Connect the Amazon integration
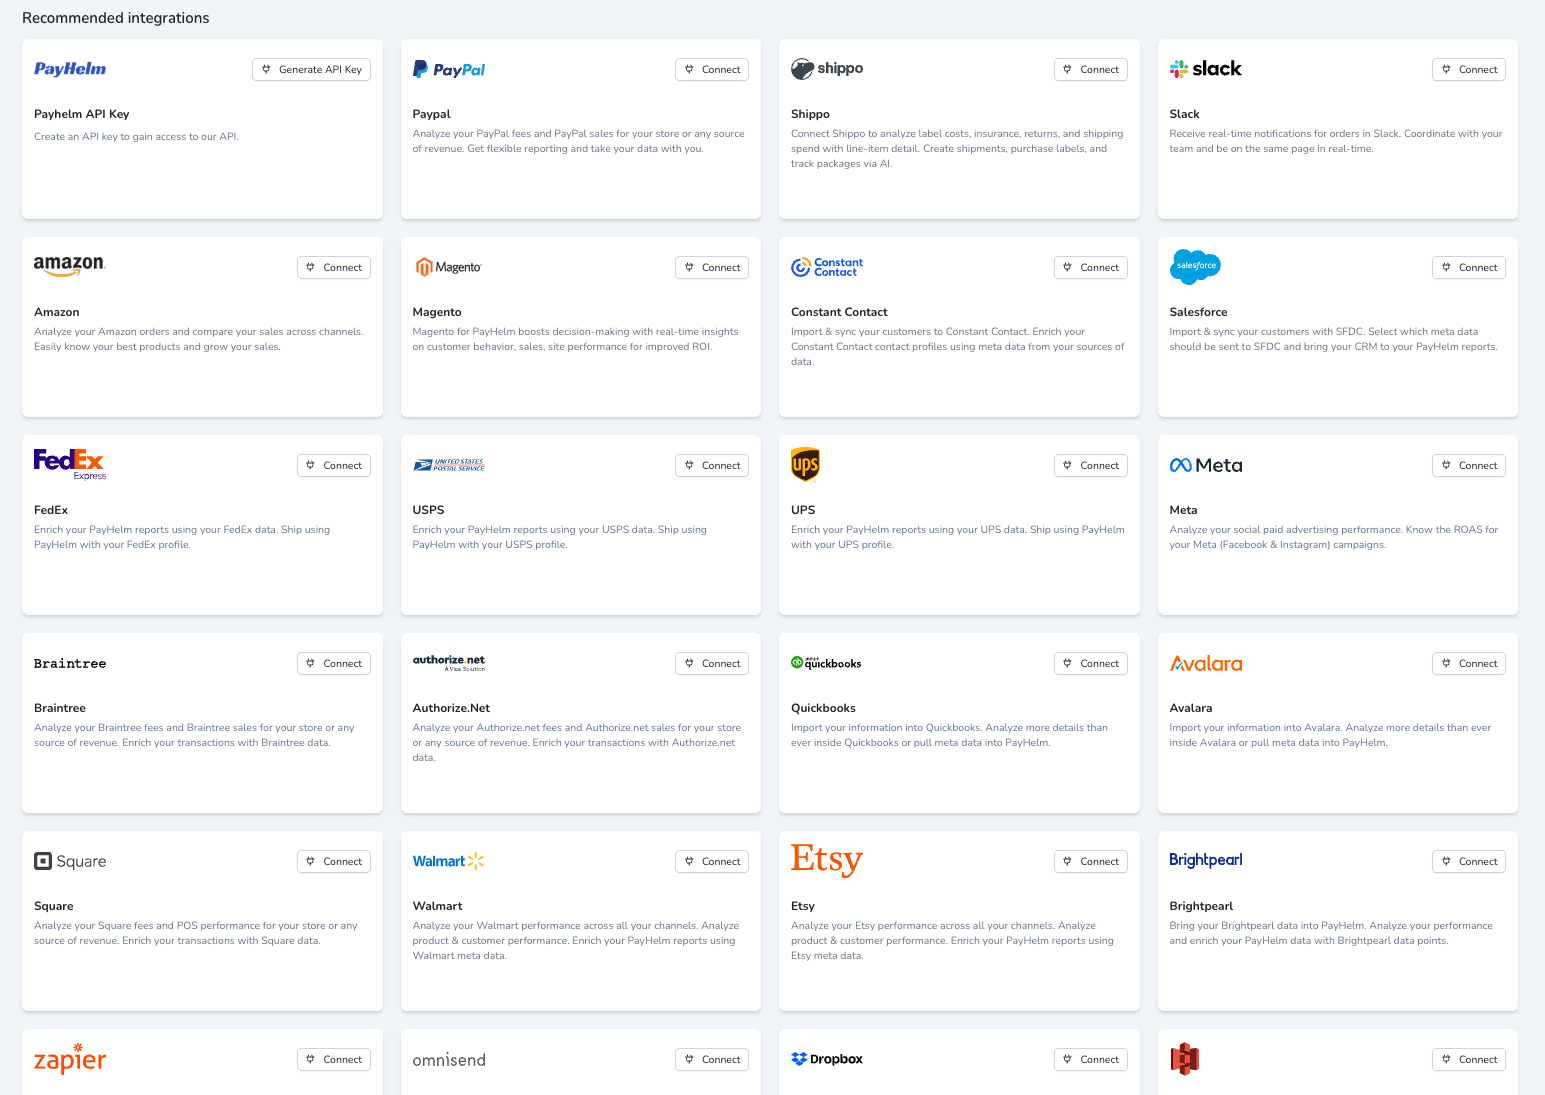1545x1095 pixels. click(334, 267)
